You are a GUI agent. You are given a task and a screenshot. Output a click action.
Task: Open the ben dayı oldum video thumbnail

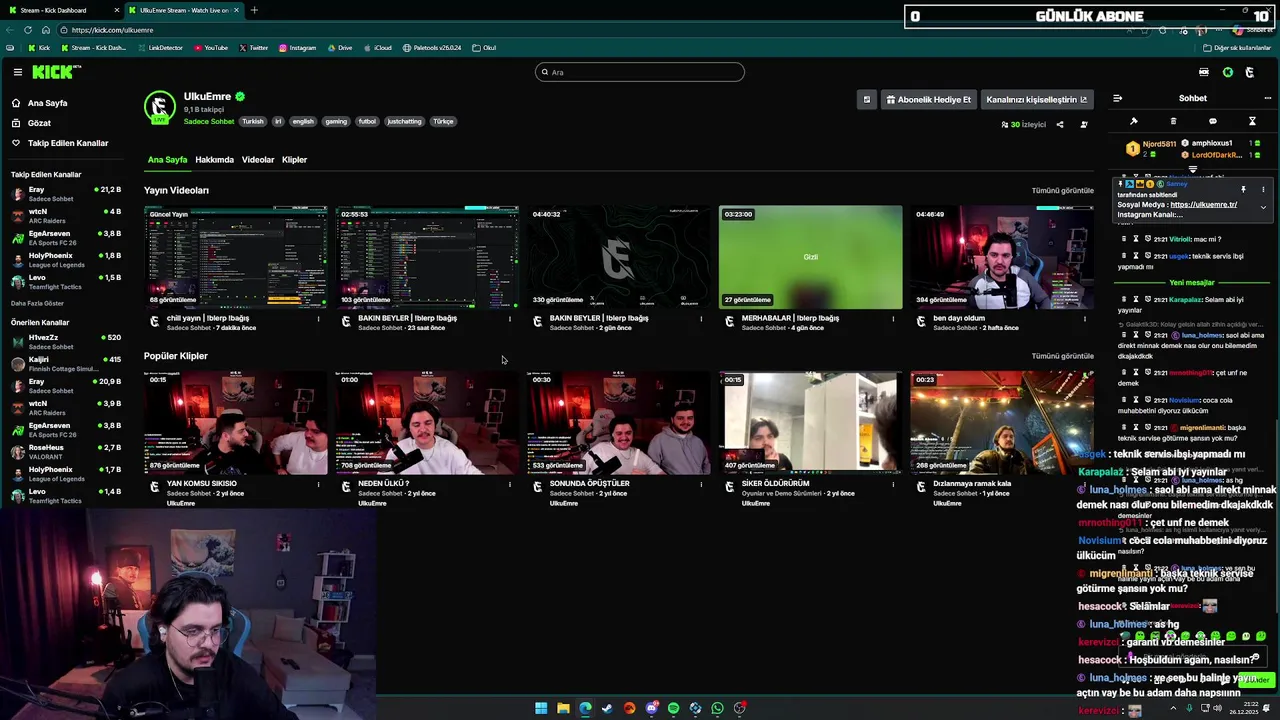coord(1001,258)
